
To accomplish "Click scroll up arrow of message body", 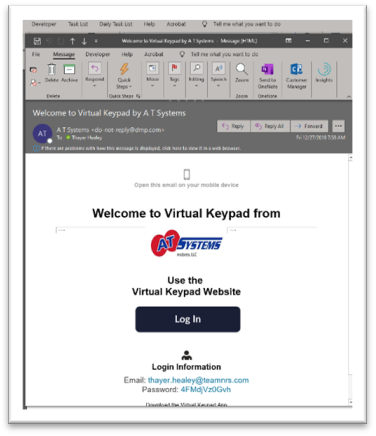I will pyautogui.click(x=350, y=158).
